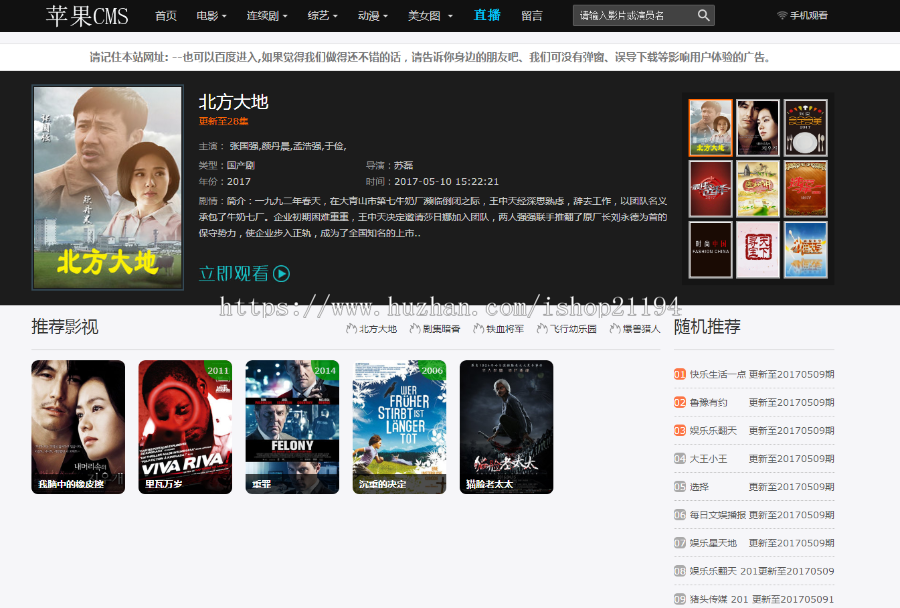This screenshot has width=900, height=608.
Task: Click the orange 01 rank badge
Action: click(x=680, y=374)
